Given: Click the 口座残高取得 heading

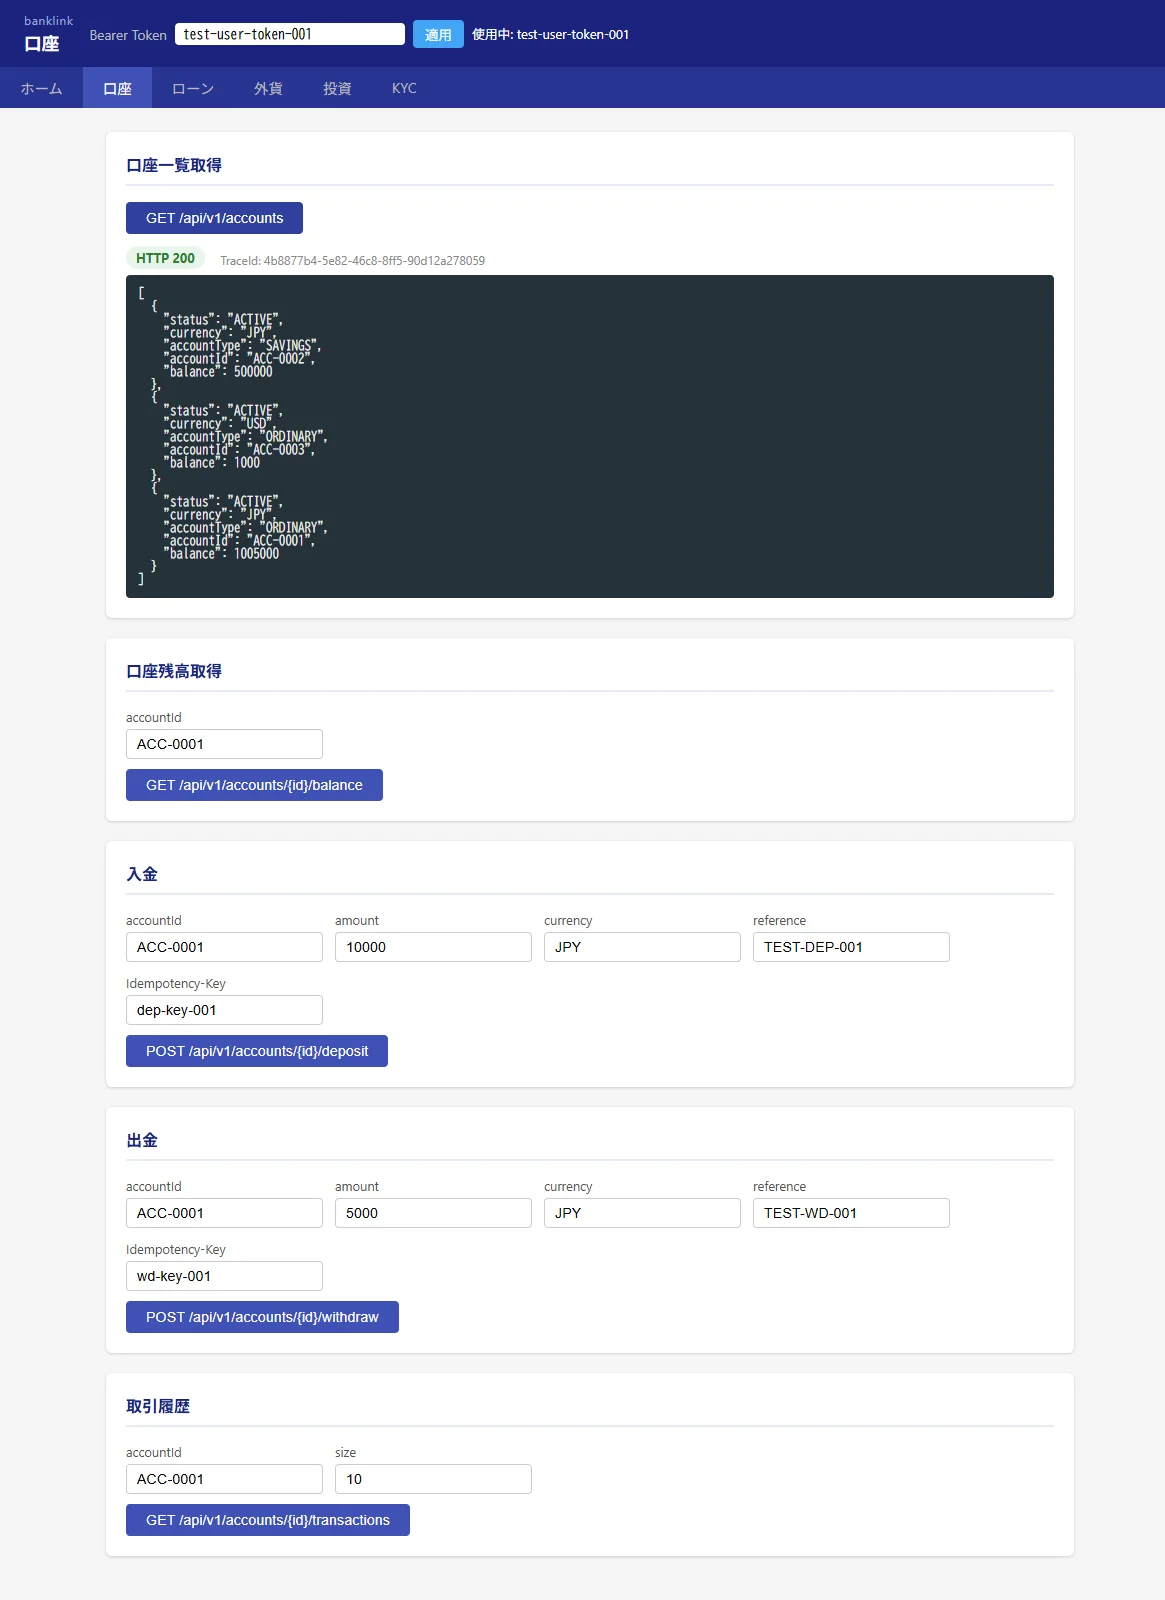Looking at the screenshot, I should tap(174, 671).
